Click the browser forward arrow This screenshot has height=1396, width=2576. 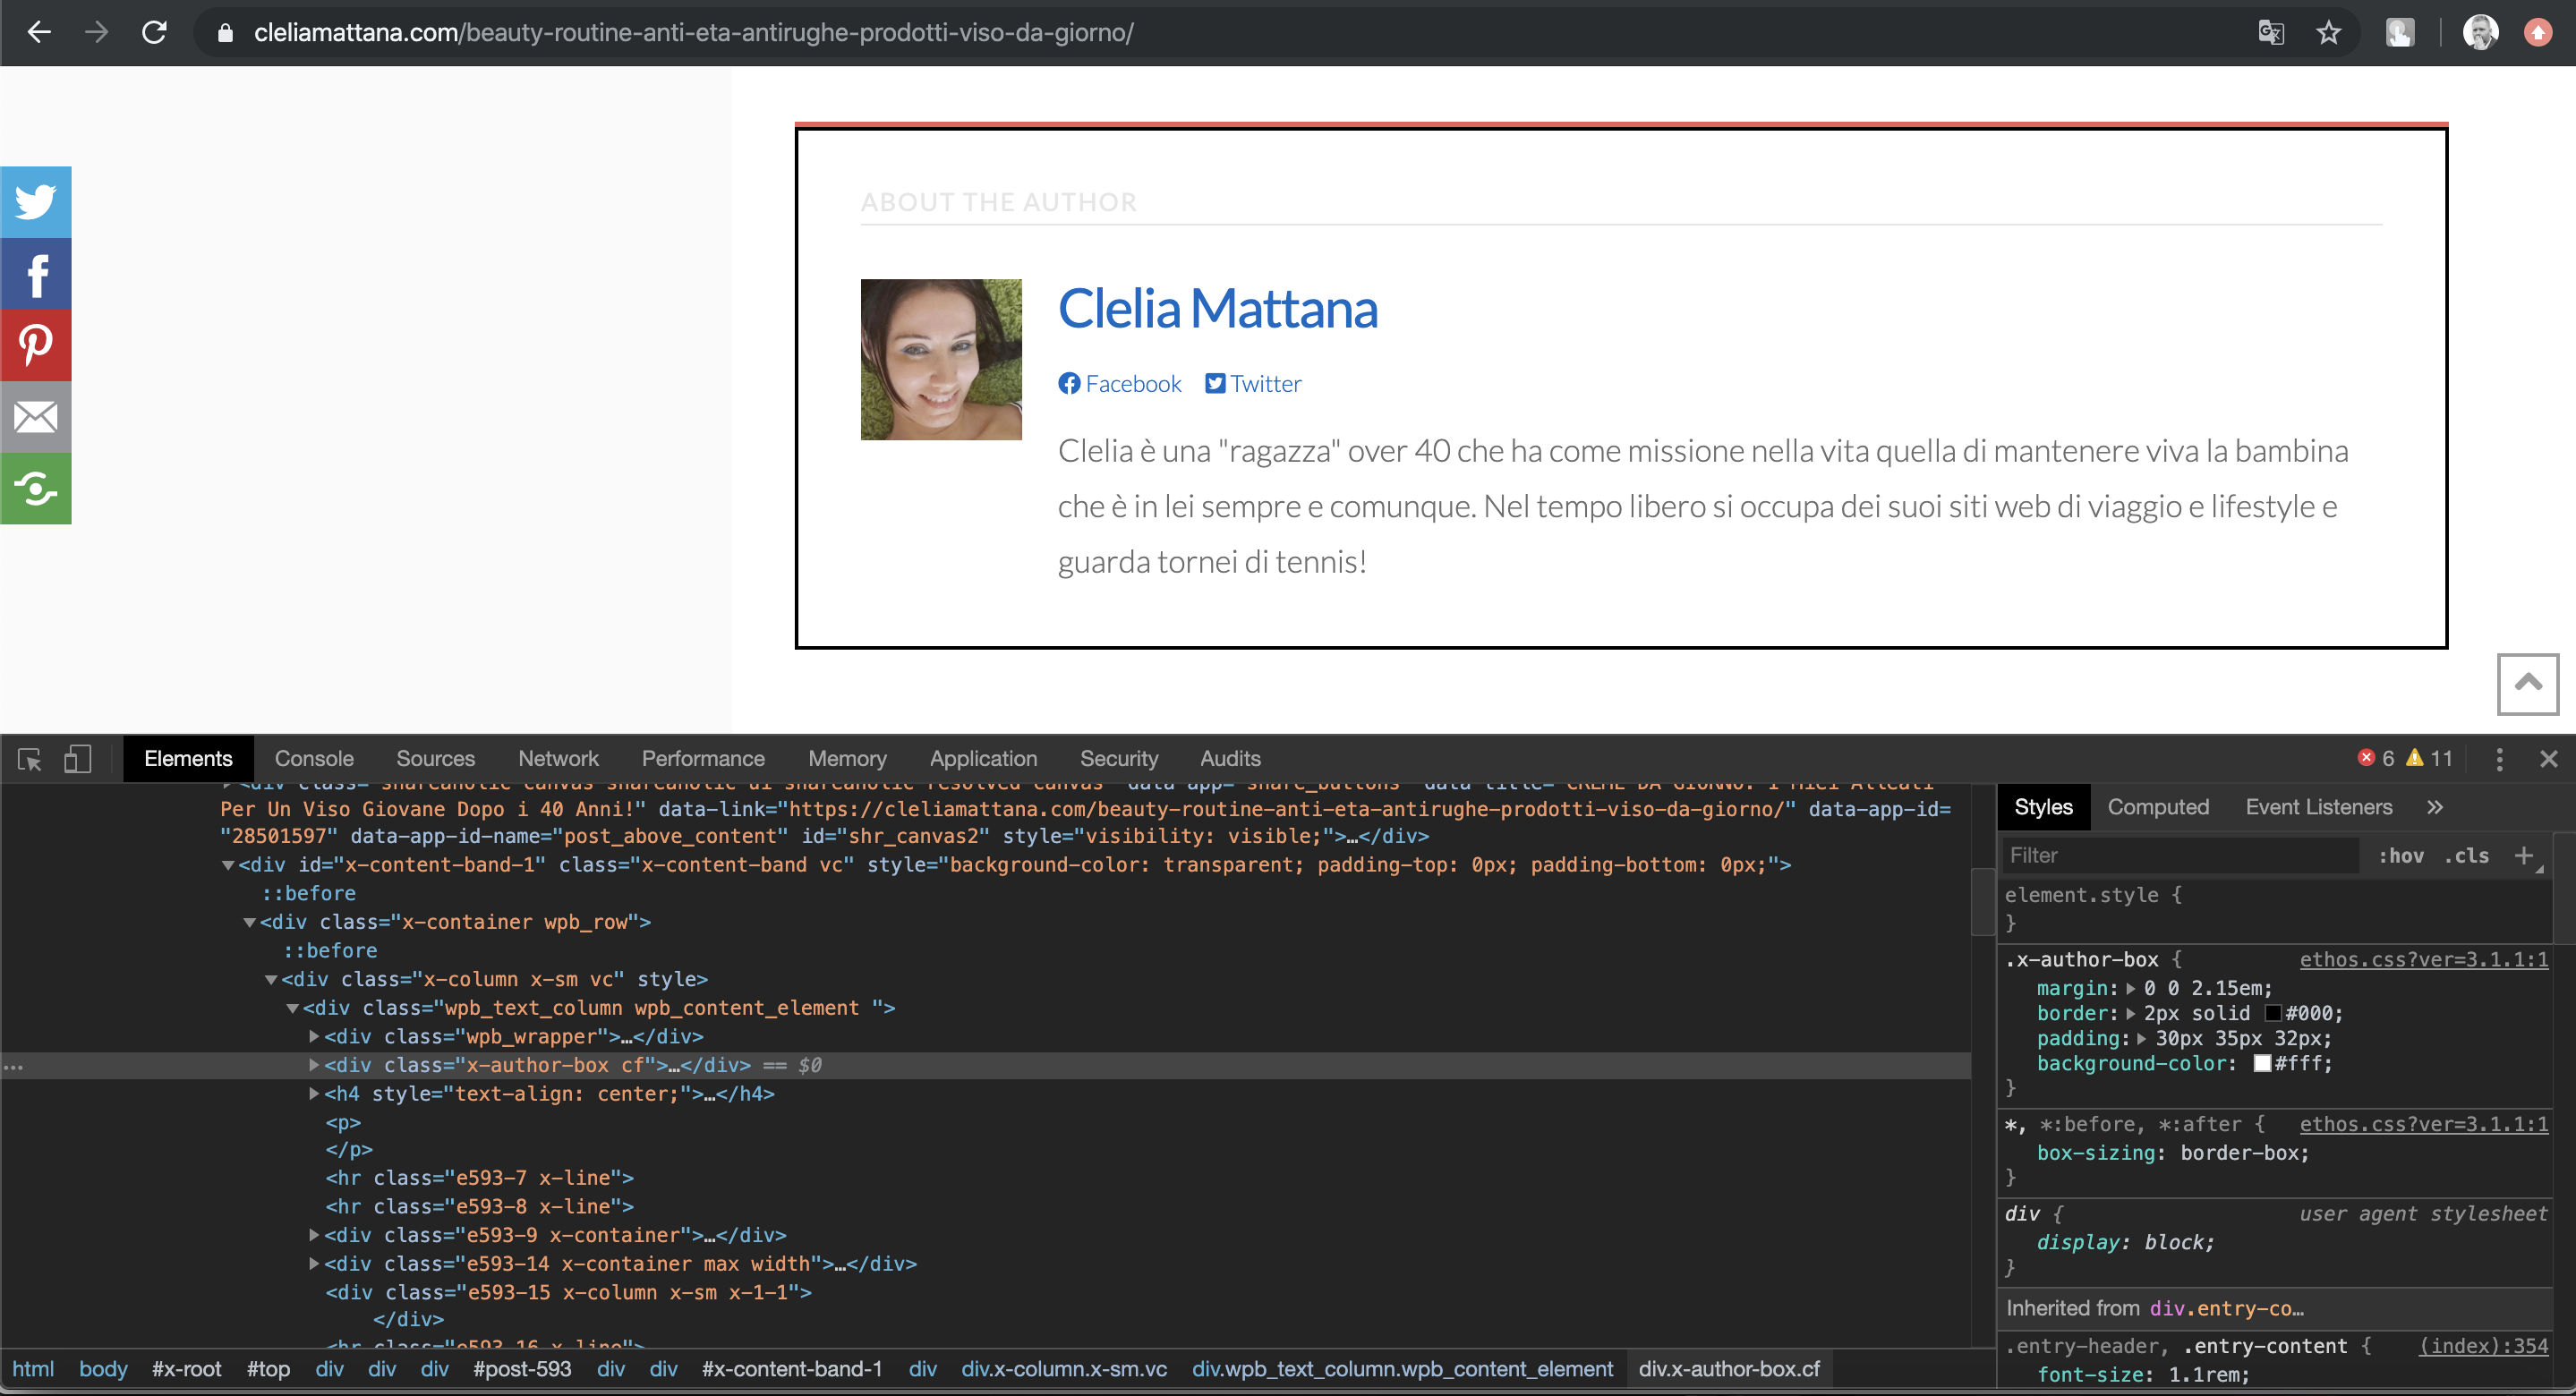96,32
